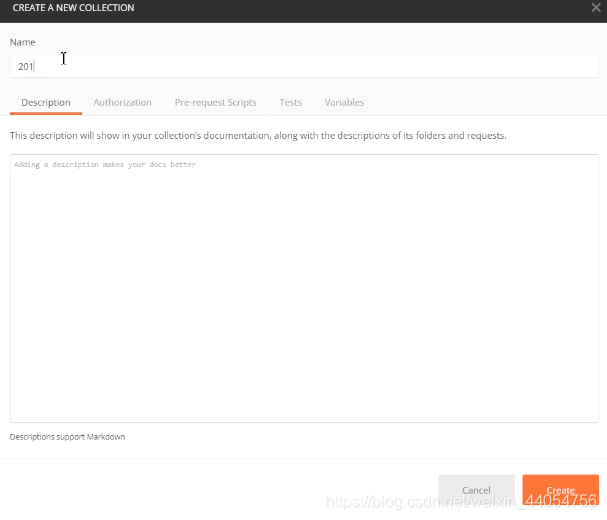Click the orange Create button

[x=561, y=490]
